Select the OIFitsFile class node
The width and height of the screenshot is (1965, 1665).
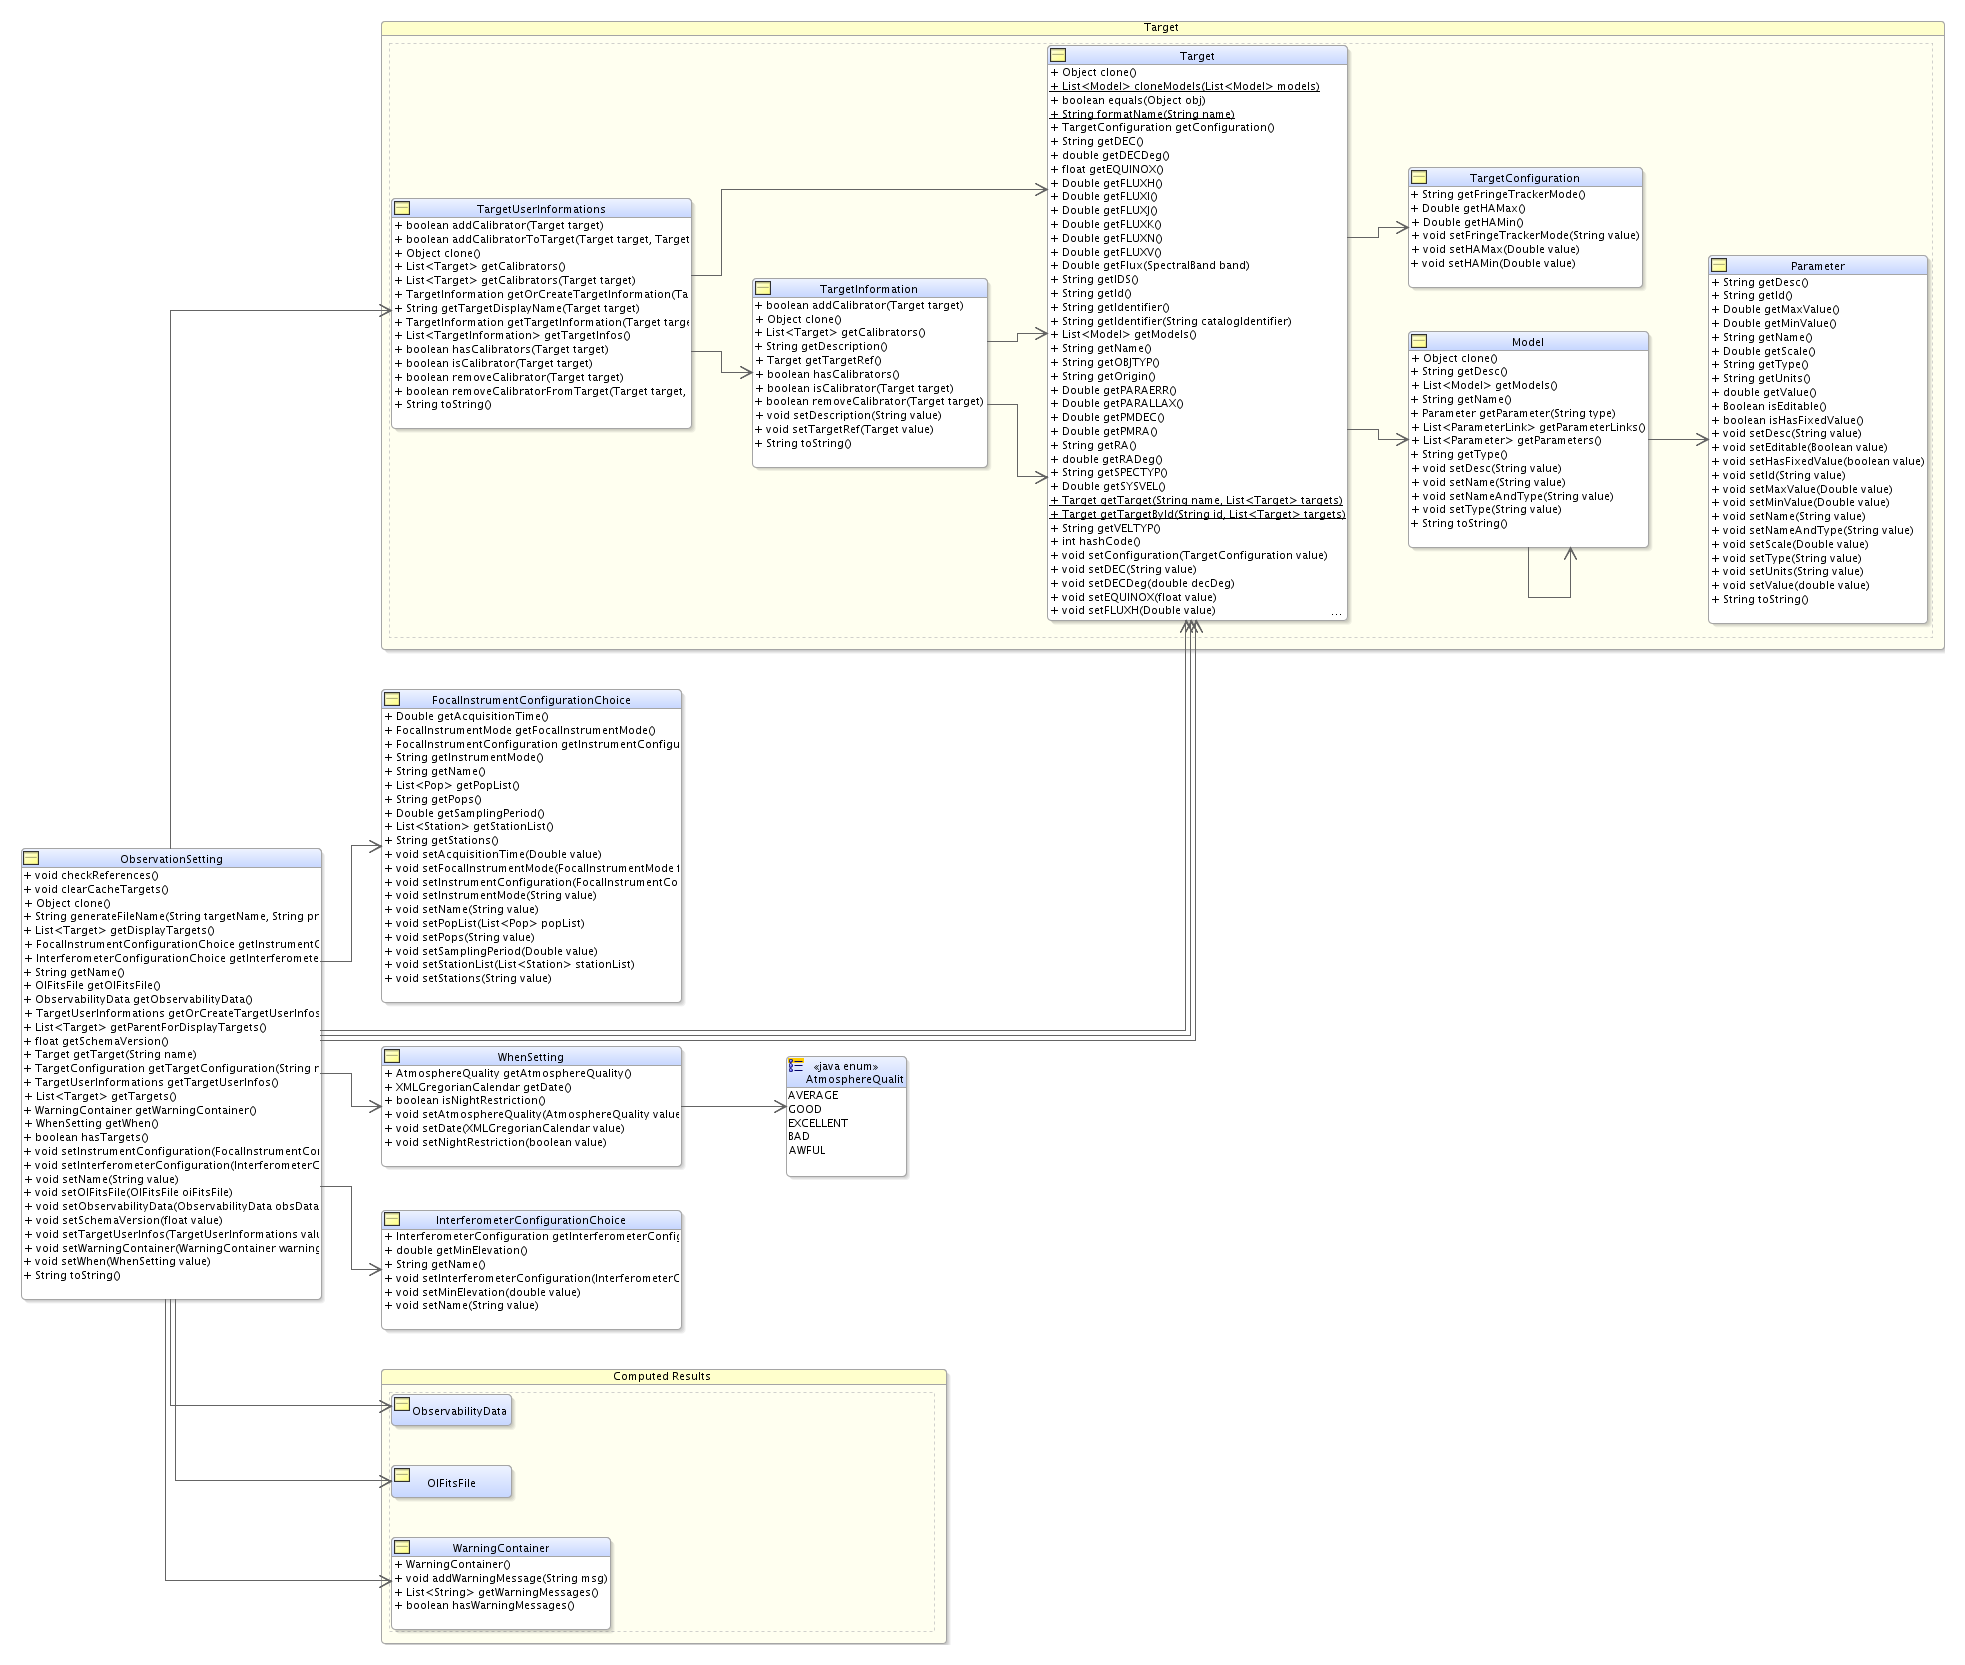pyautogui.click(x=452, y=1482)
